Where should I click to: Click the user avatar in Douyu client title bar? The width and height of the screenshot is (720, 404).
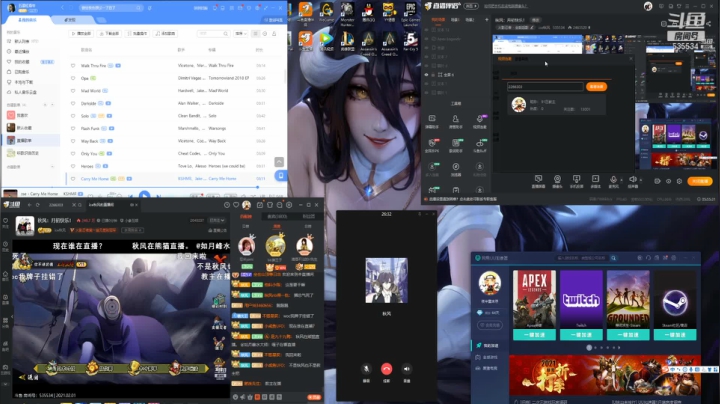pyautogui.click(x=247, y=205)
